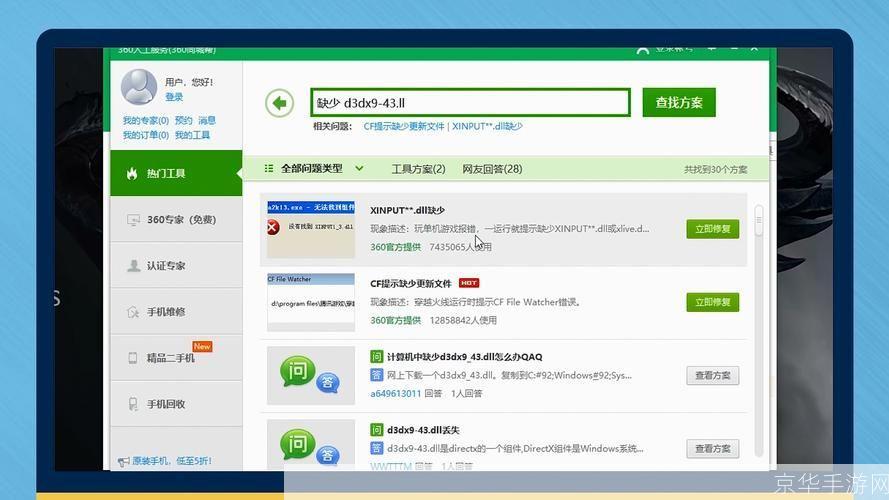The image size is (889, 500).
Task: Click the green back arrow button
Action: (280, 103)
